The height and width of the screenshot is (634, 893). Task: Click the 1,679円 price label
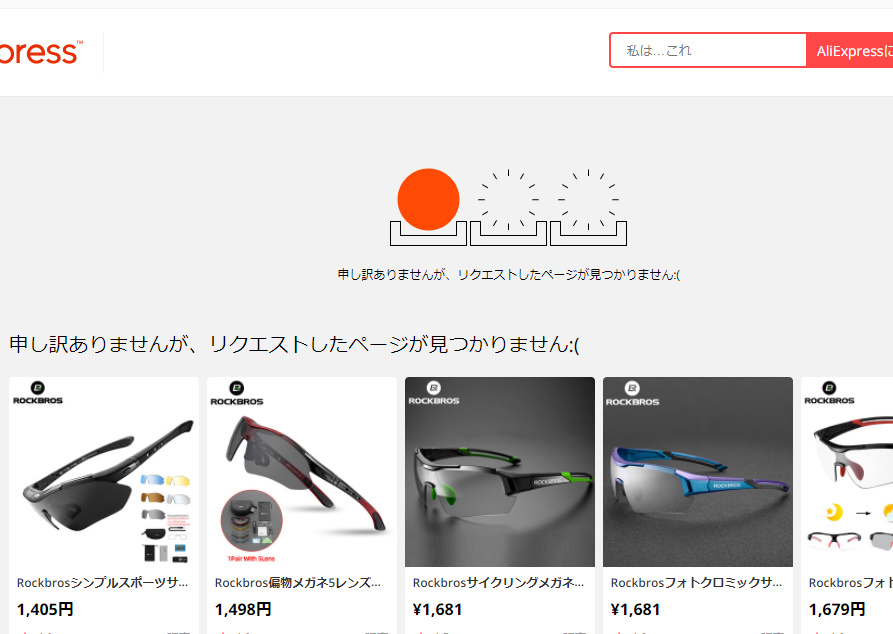tap(837, 610)
